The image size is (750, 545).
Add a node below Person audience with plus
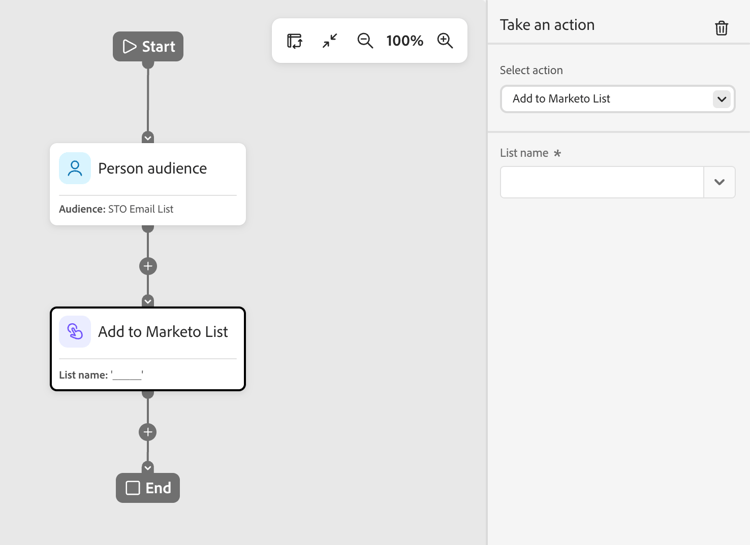(x=148, y=266)
